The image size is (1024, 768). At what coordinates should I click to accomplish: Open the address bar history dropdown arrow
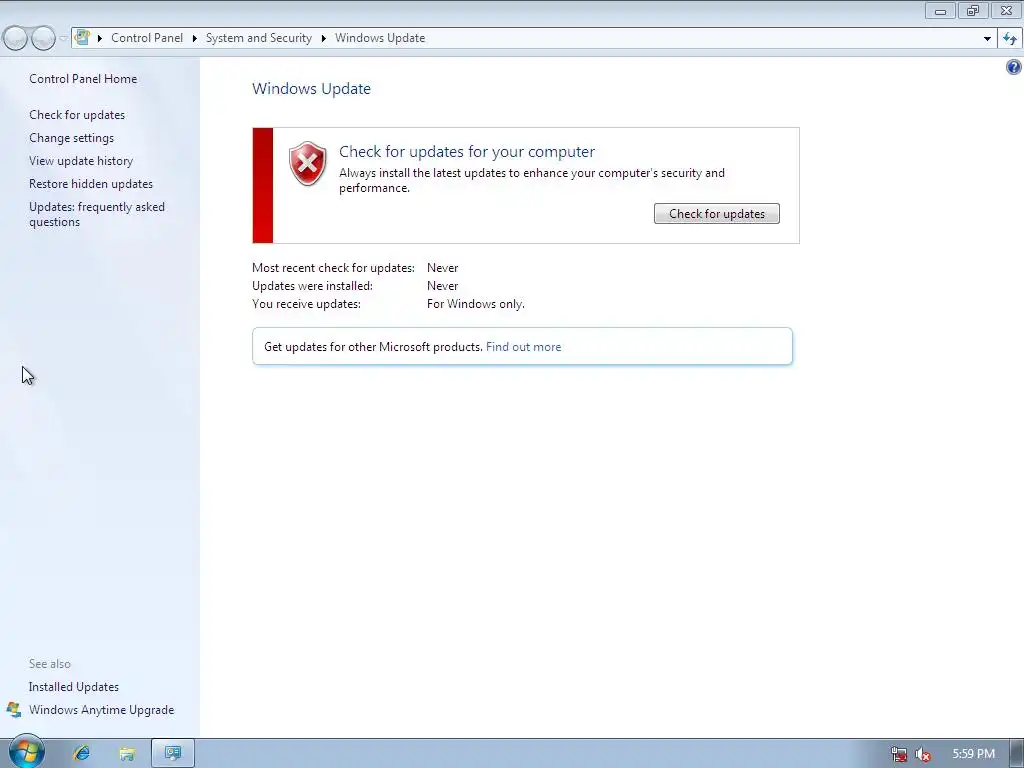click(987, 39)
